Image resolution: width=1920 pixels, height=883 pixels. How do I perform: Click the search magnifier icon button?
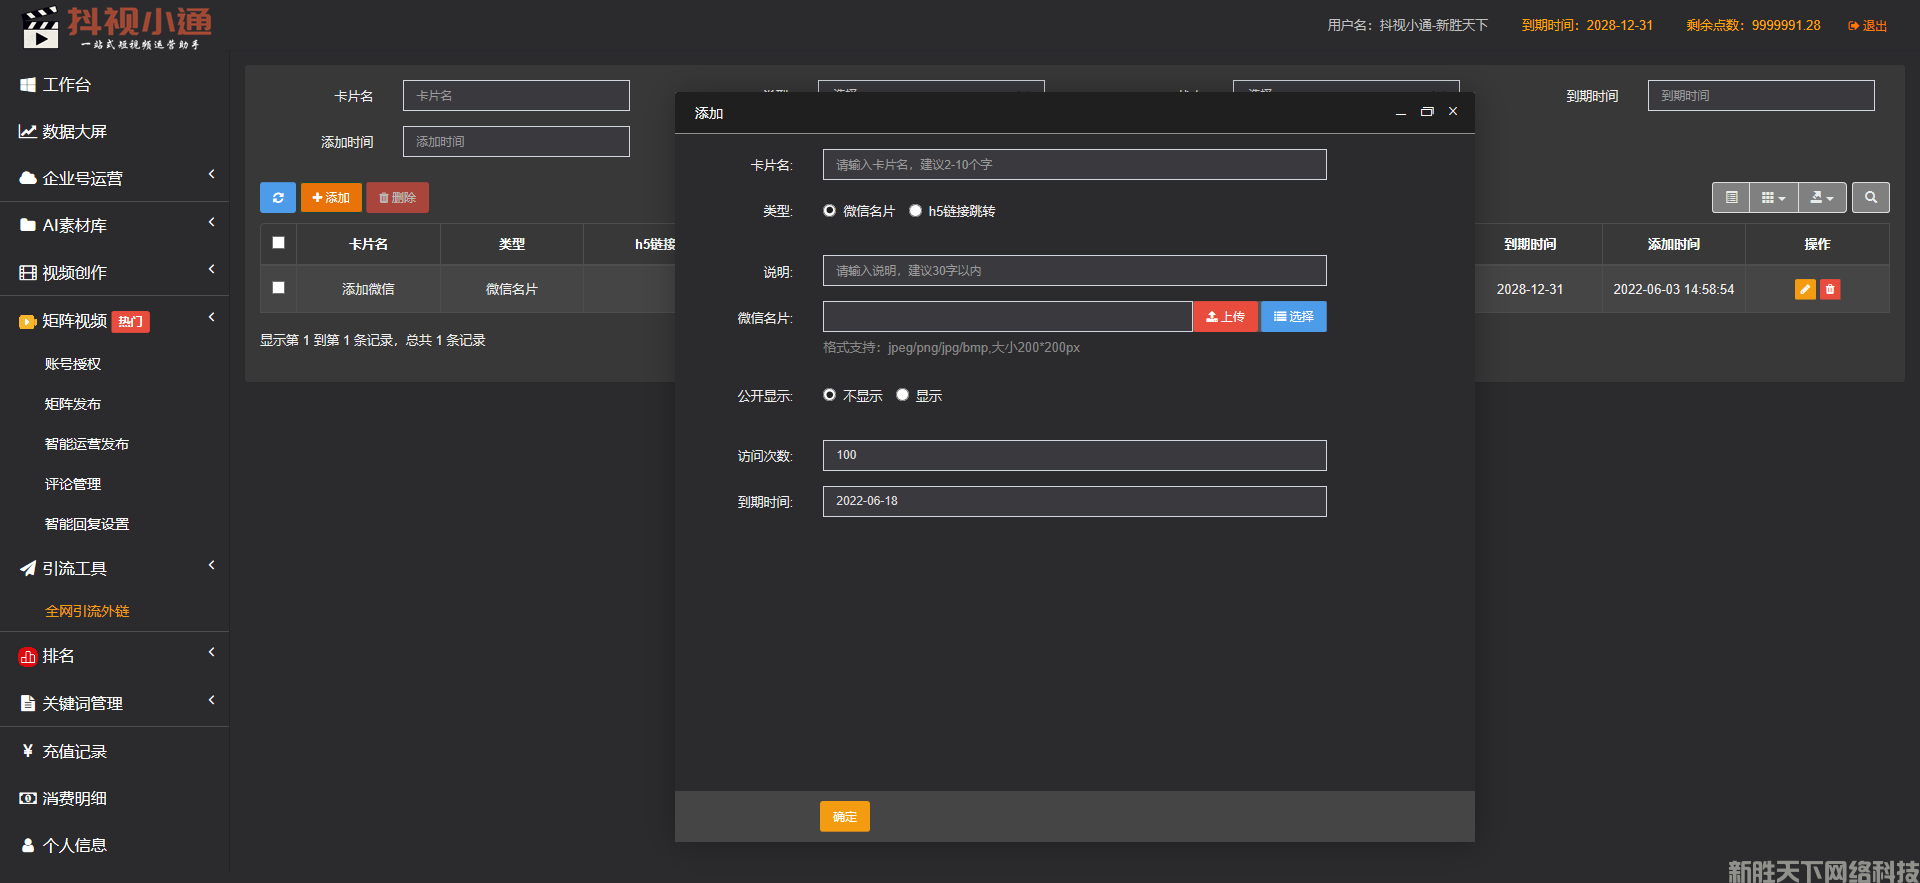coord(1870,198)
